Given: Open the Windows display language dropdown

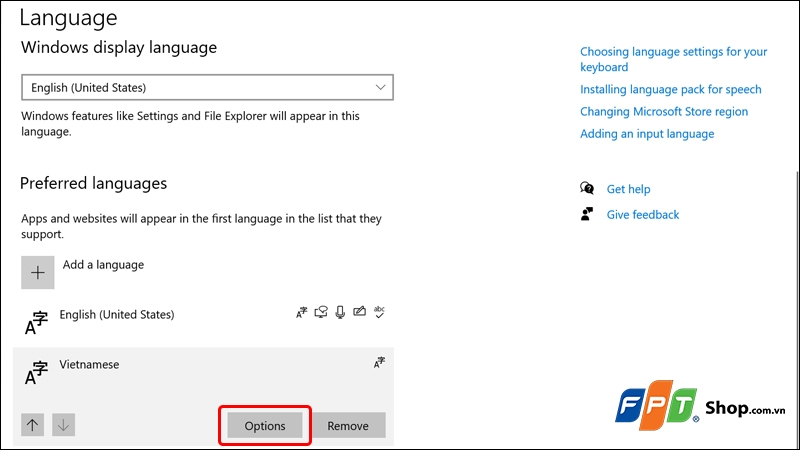Looking at the screenshot, I should [x=208, y=88].
